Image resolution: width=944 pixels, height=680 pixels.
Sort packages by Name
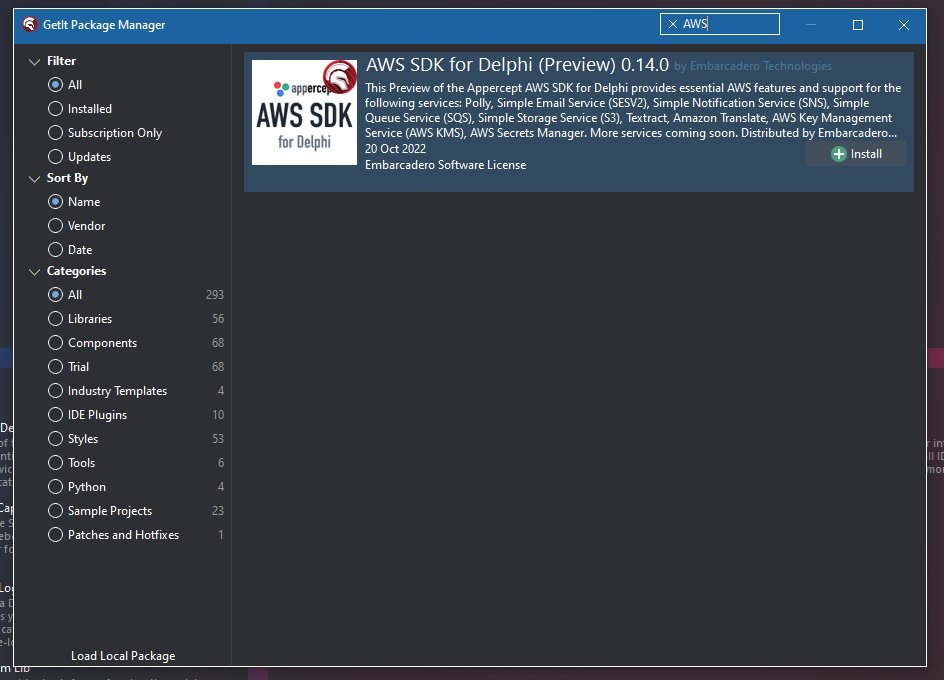[x=74, y=202]
